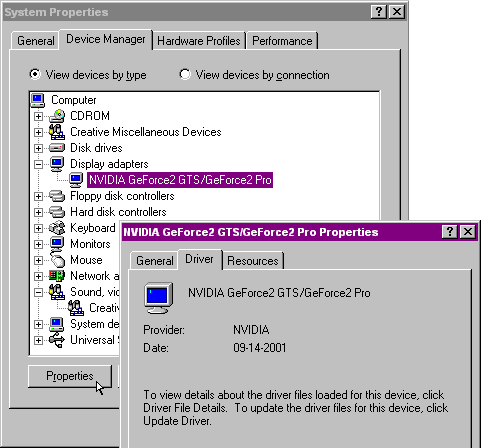Screen dimensions: 481x448
Task: Open the Performance tab
Action: pos(282,41)
